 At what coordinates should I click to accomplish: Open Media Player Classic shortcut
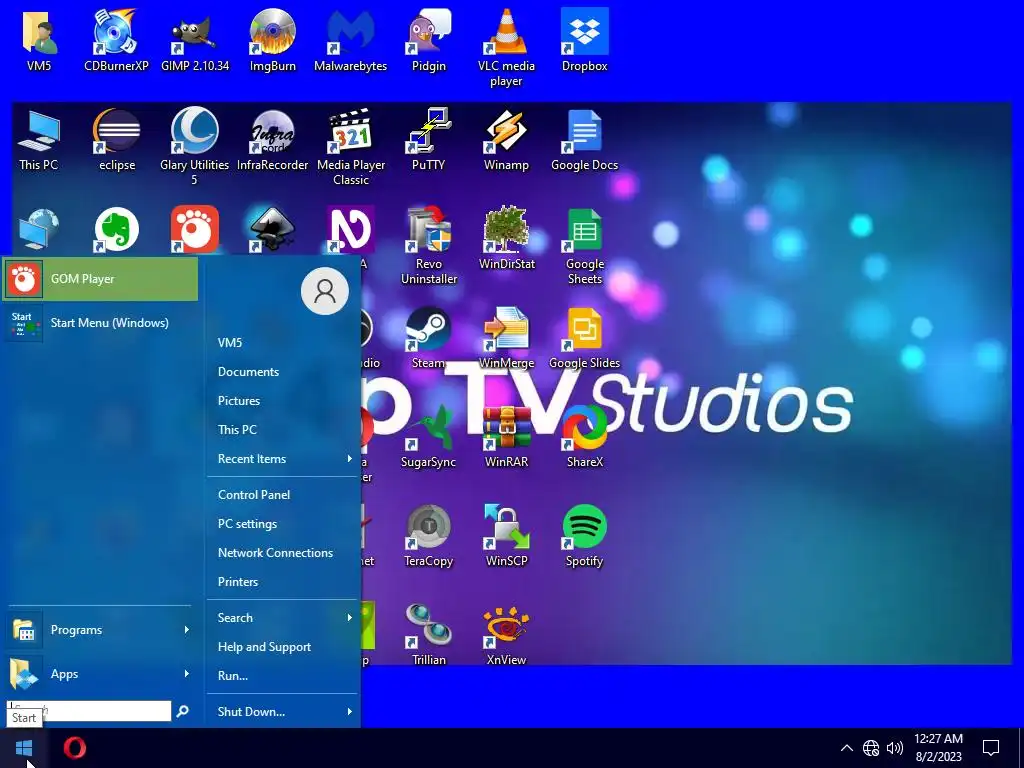click(x=351, y=146)
